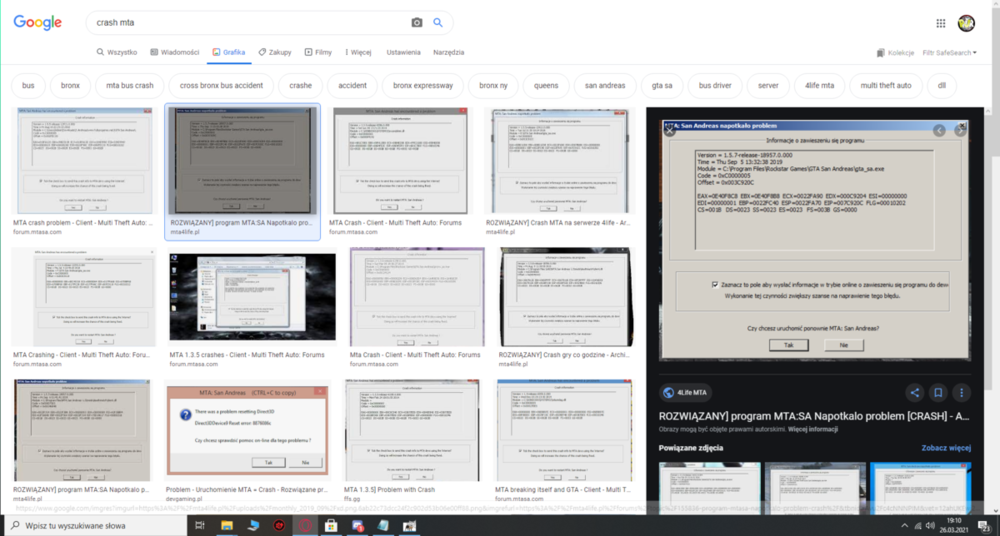Open MTA 1.3.5] Problem with Crash thumbnail
The width and height of the screenshot is (1000, 536).
[411, 430]
